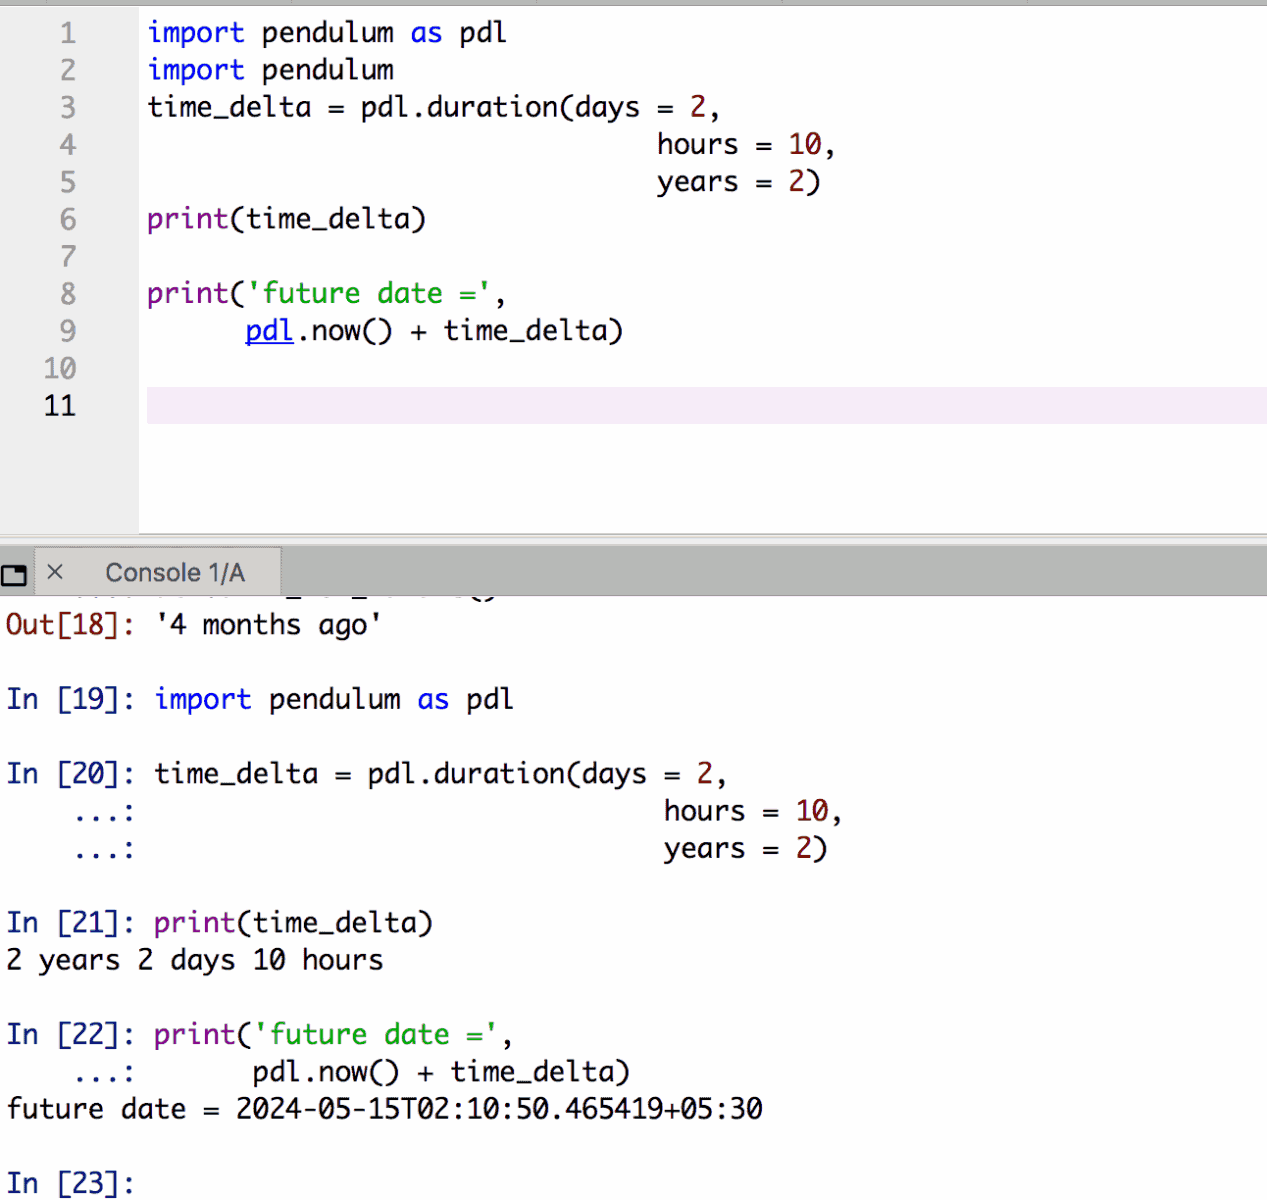The image size is (1267, 1200).
Task: Click the 'import pendulum' statement on line 2
Action: (271, 70)
